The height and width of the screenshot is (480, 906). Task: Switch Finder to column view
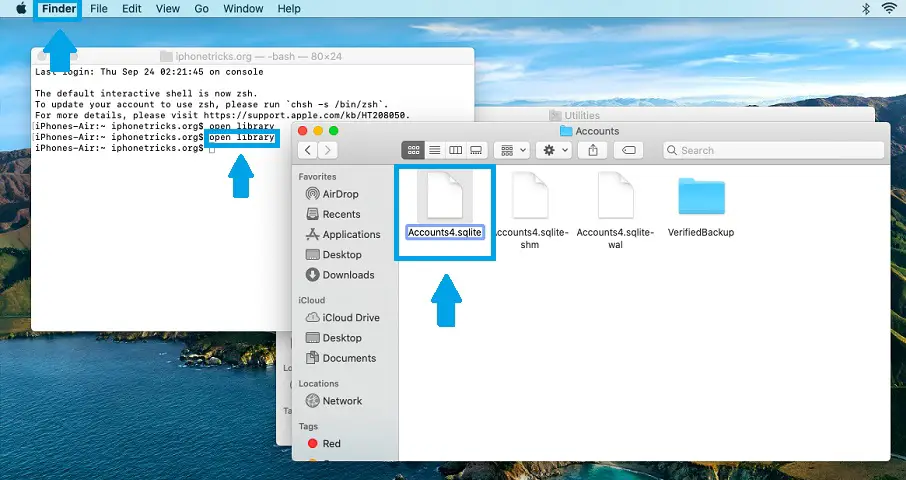[x=455, y=150]
